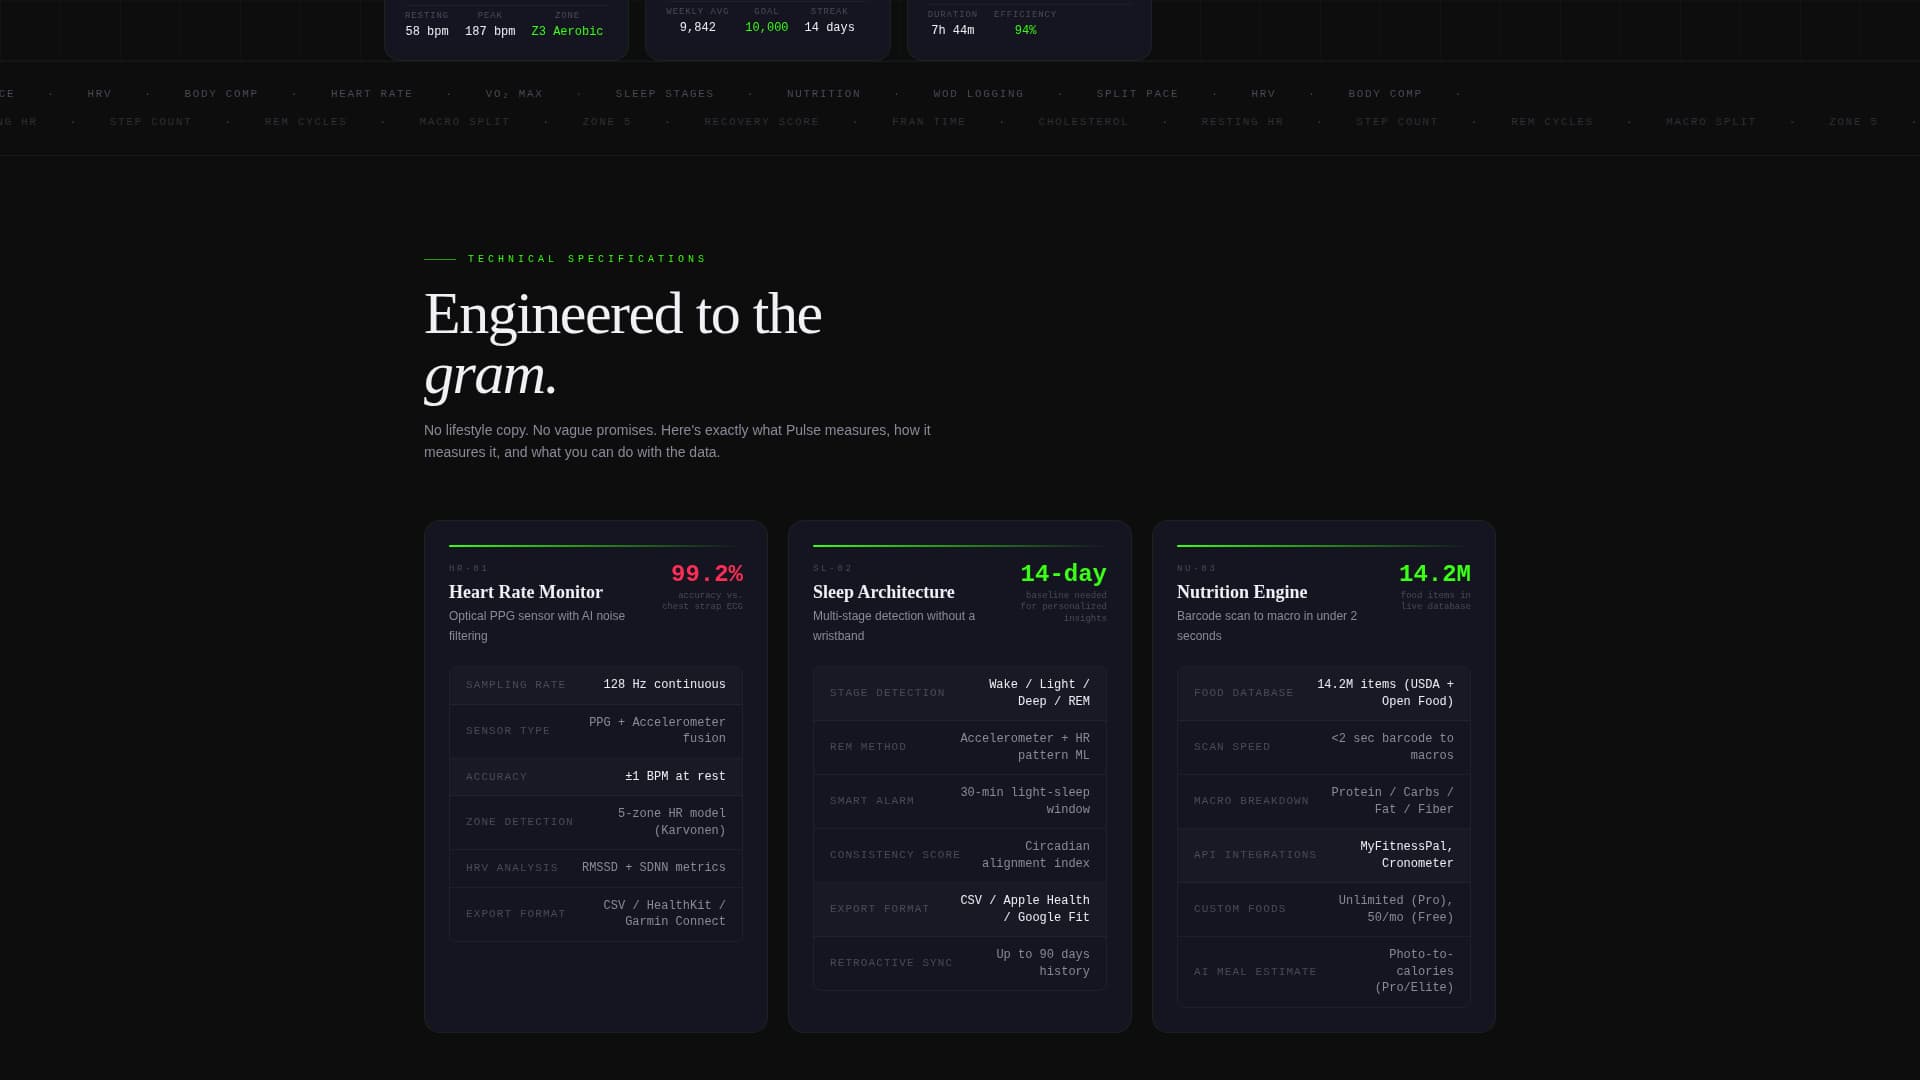This screenshot has height=1080, width=1920.
Task: Click the '14 days' streak value
Action: (x=830, y=28)
